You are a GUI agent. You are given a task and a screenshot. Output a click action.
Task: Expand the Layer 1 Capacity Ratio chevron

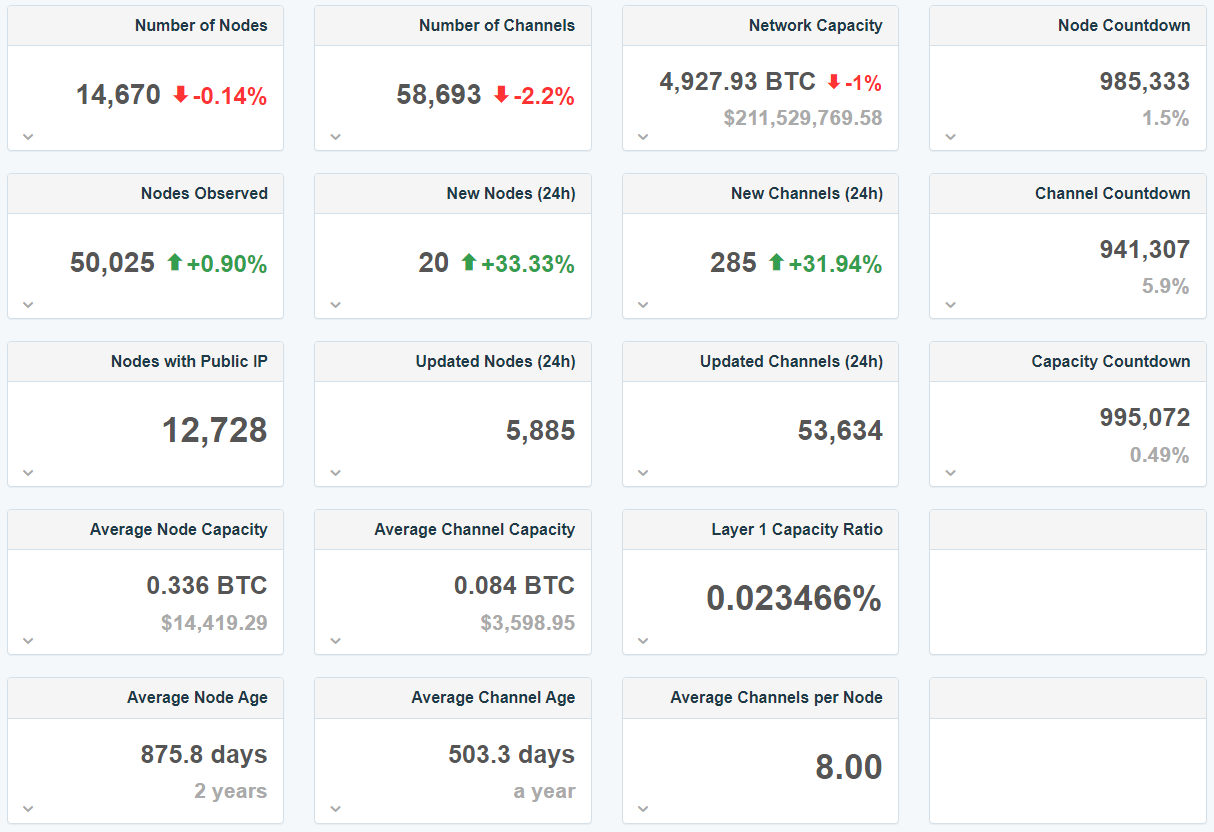tap(643, 641)
